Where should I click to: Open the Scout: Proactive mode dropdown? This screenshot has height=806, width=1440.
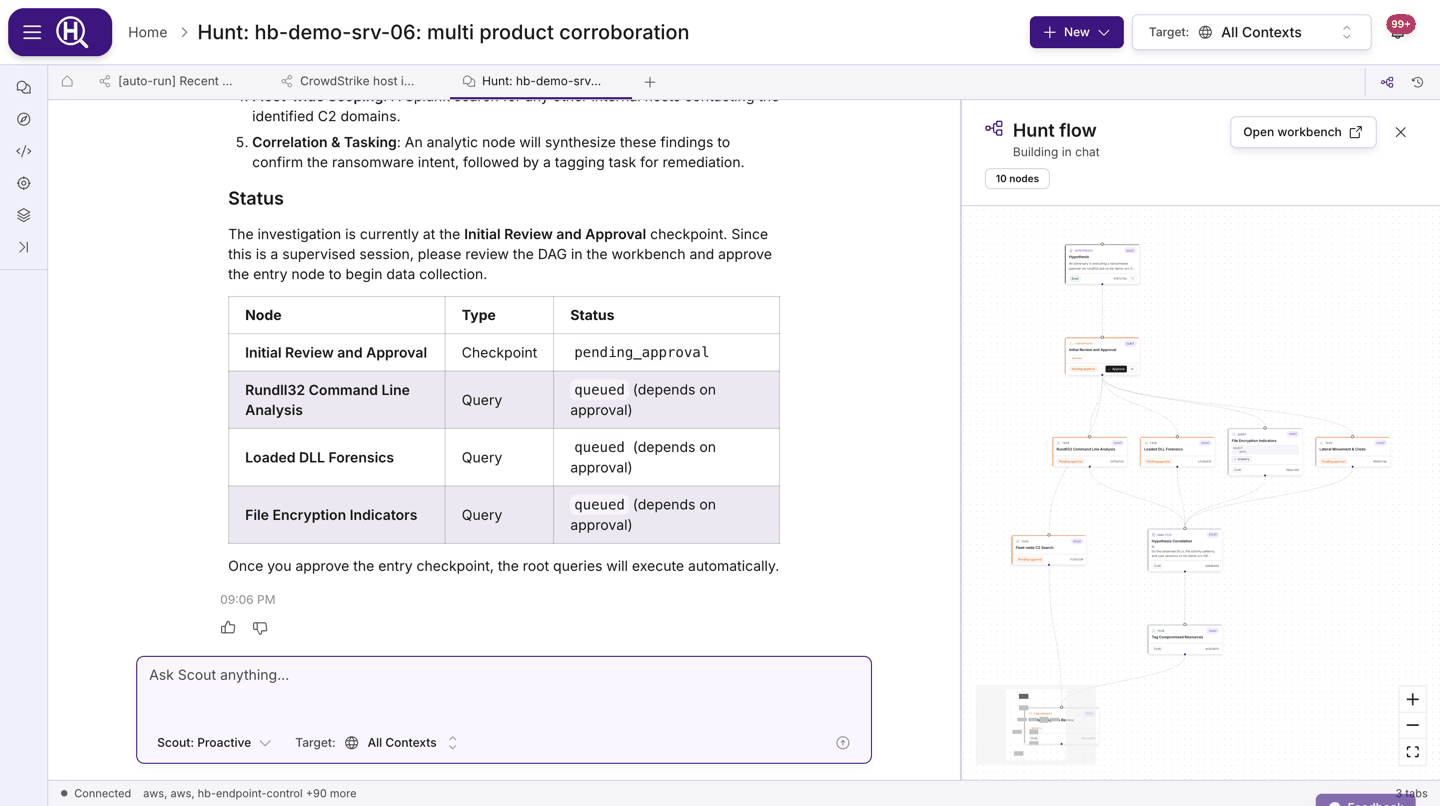tap(214, 743)
